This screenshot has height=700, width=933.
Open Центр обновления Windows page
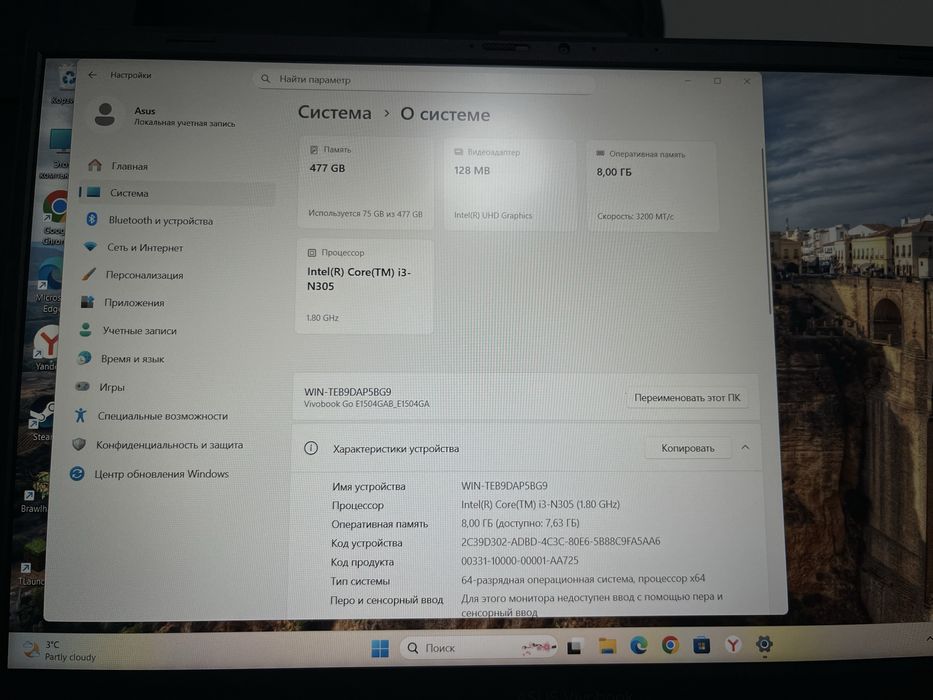coord(165,474)
